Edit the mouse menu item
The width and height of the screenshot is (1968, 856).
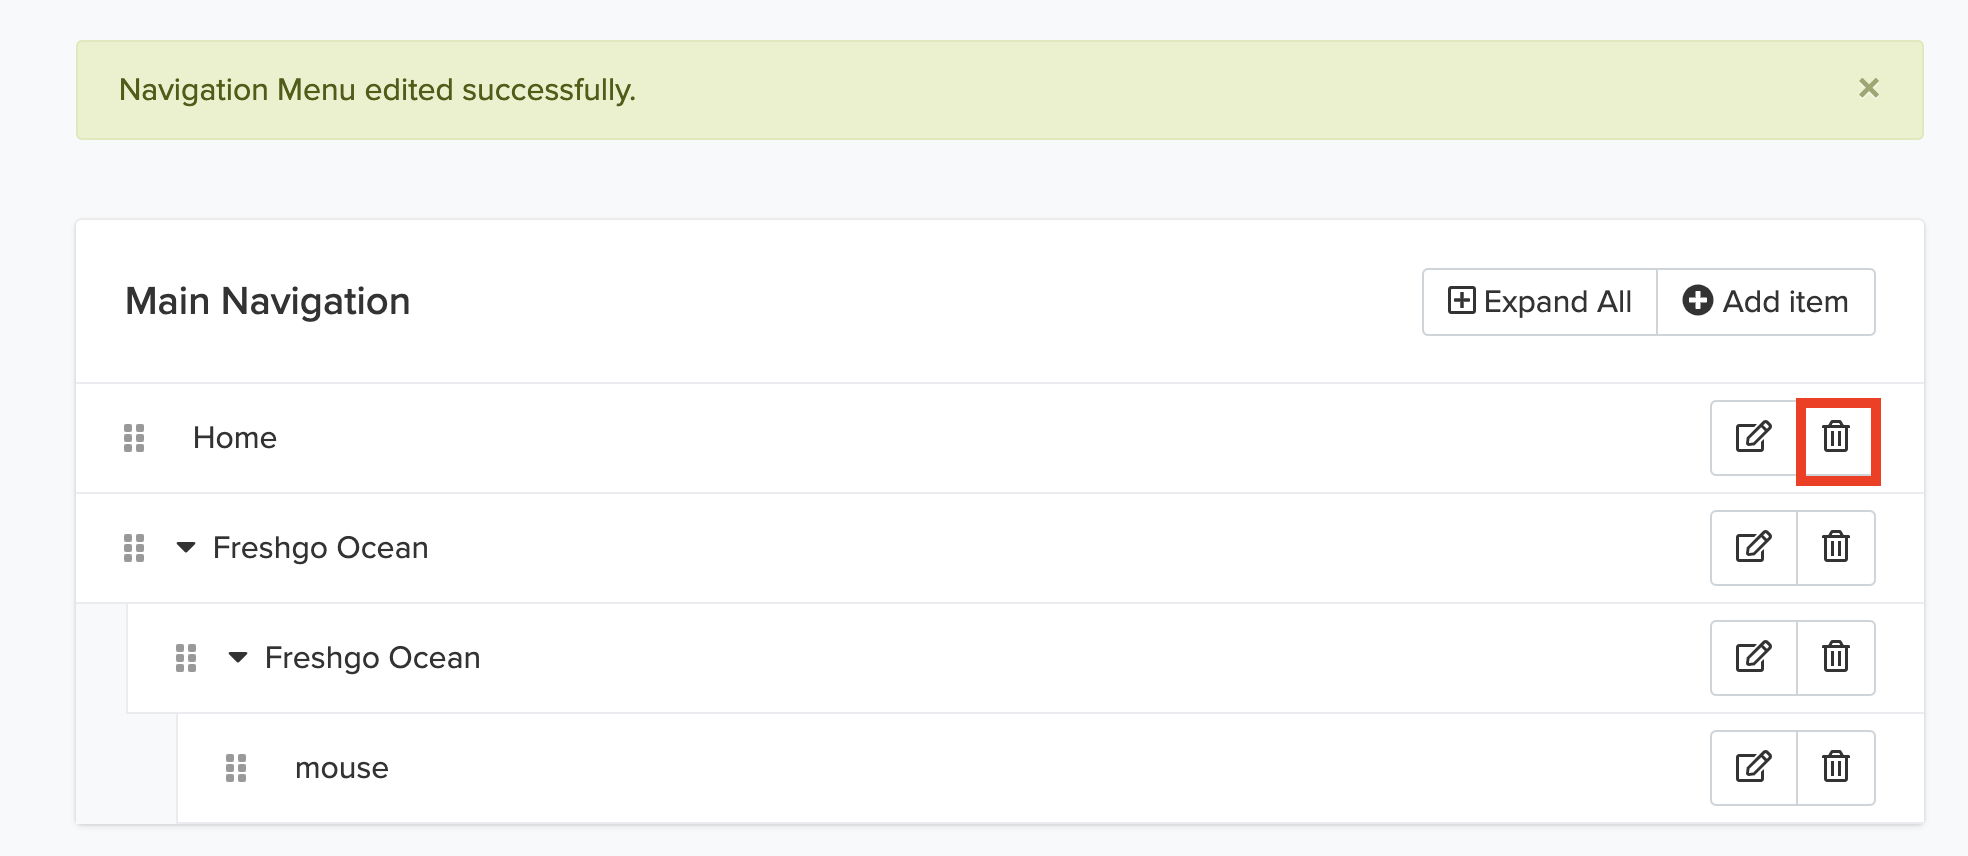[1754, 768]
